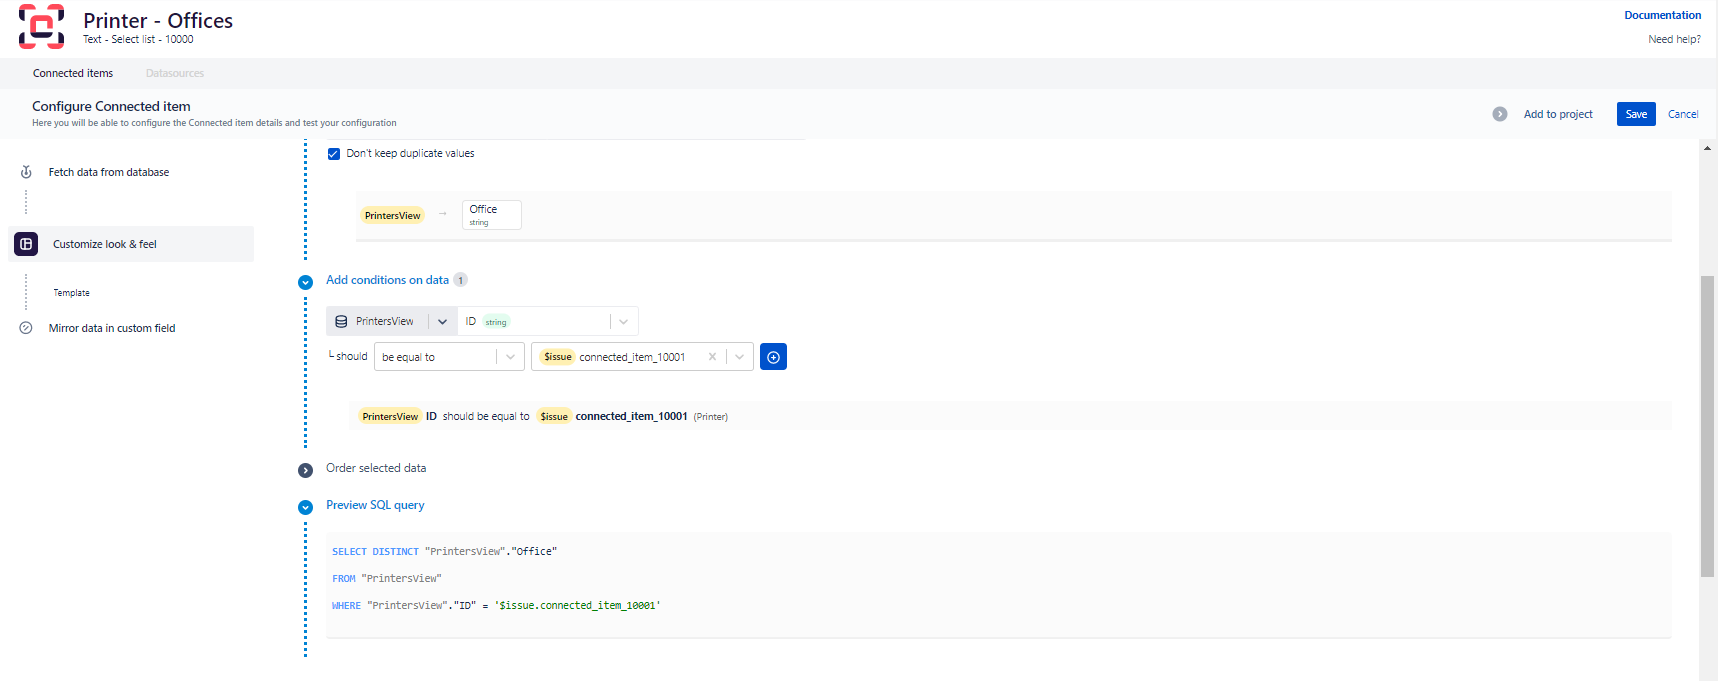Click the vertical scrollbar thumb

[1707, 425]
